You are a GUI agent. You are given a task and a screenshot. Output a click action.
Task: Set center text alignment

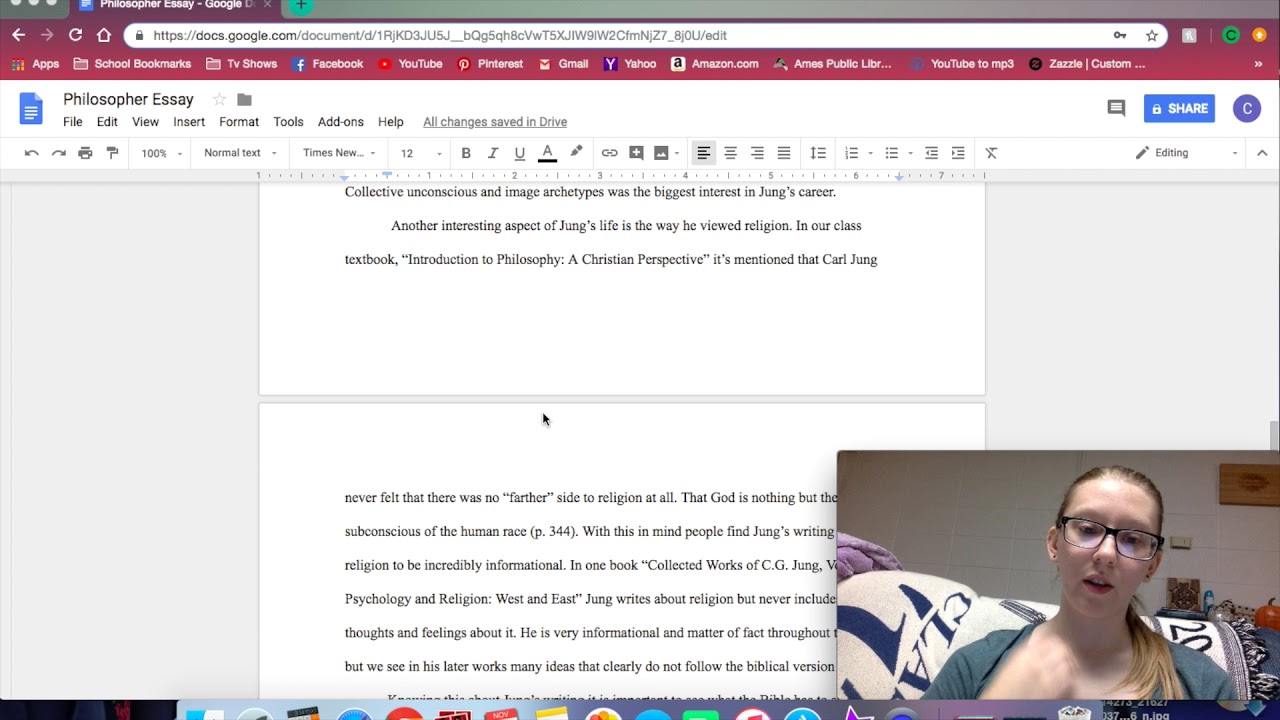[x=731, y=153]
